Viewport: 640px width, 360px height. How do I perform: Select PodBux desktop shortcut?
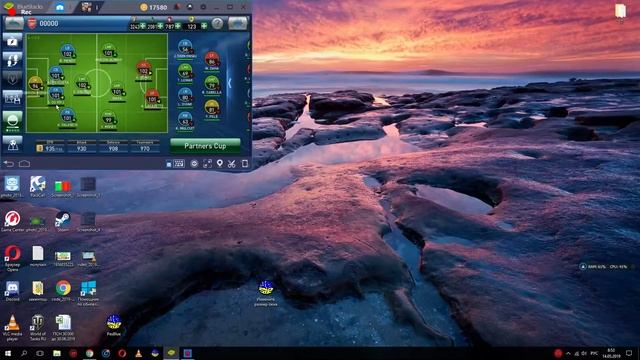coord(113,325)
